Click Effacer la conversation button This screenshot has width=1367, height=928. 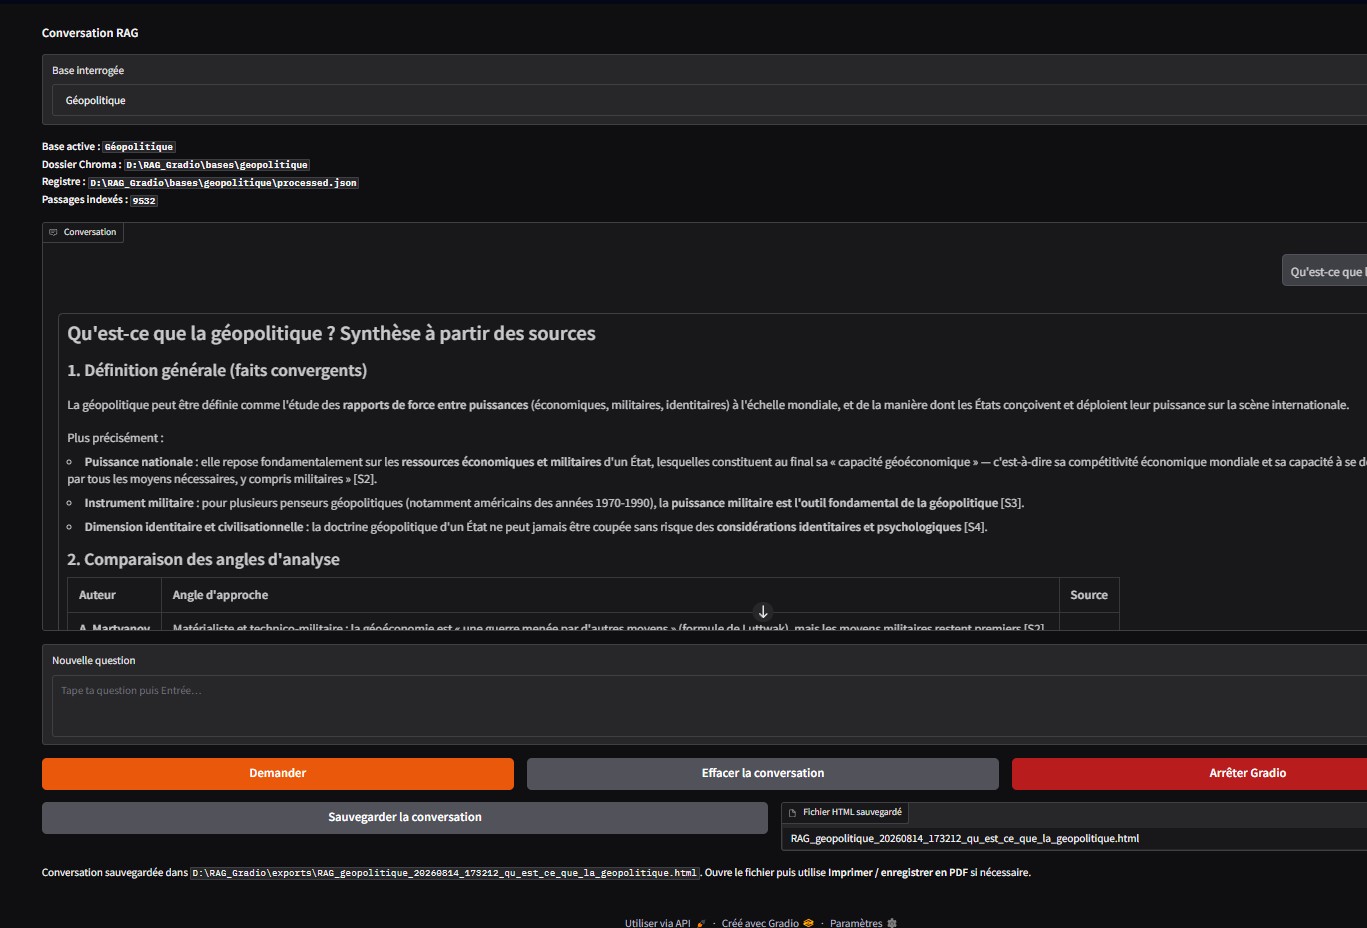[x=763, y=773]
